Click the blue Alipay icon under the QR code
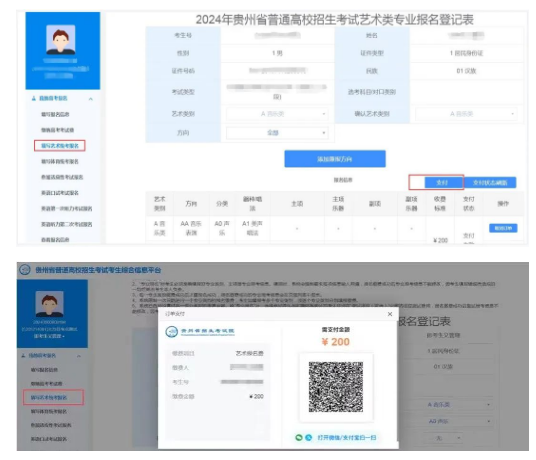The height and width of the screenshot is (460, 536). coord(309,437)
